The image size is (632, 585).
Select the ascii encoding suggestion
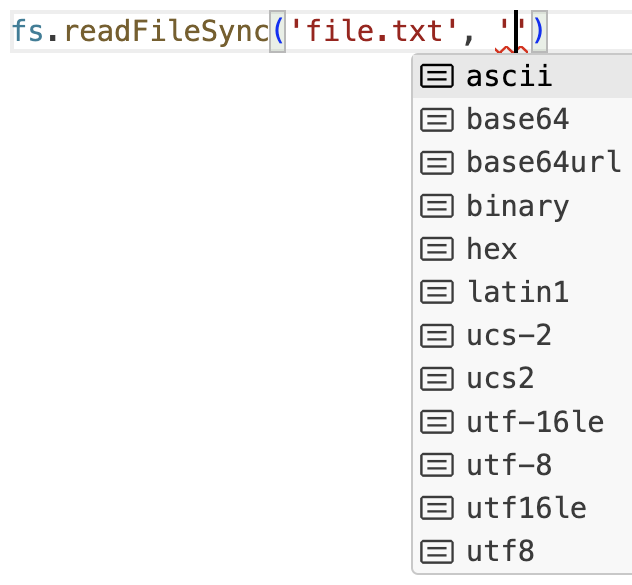click(x=509, y=76)
